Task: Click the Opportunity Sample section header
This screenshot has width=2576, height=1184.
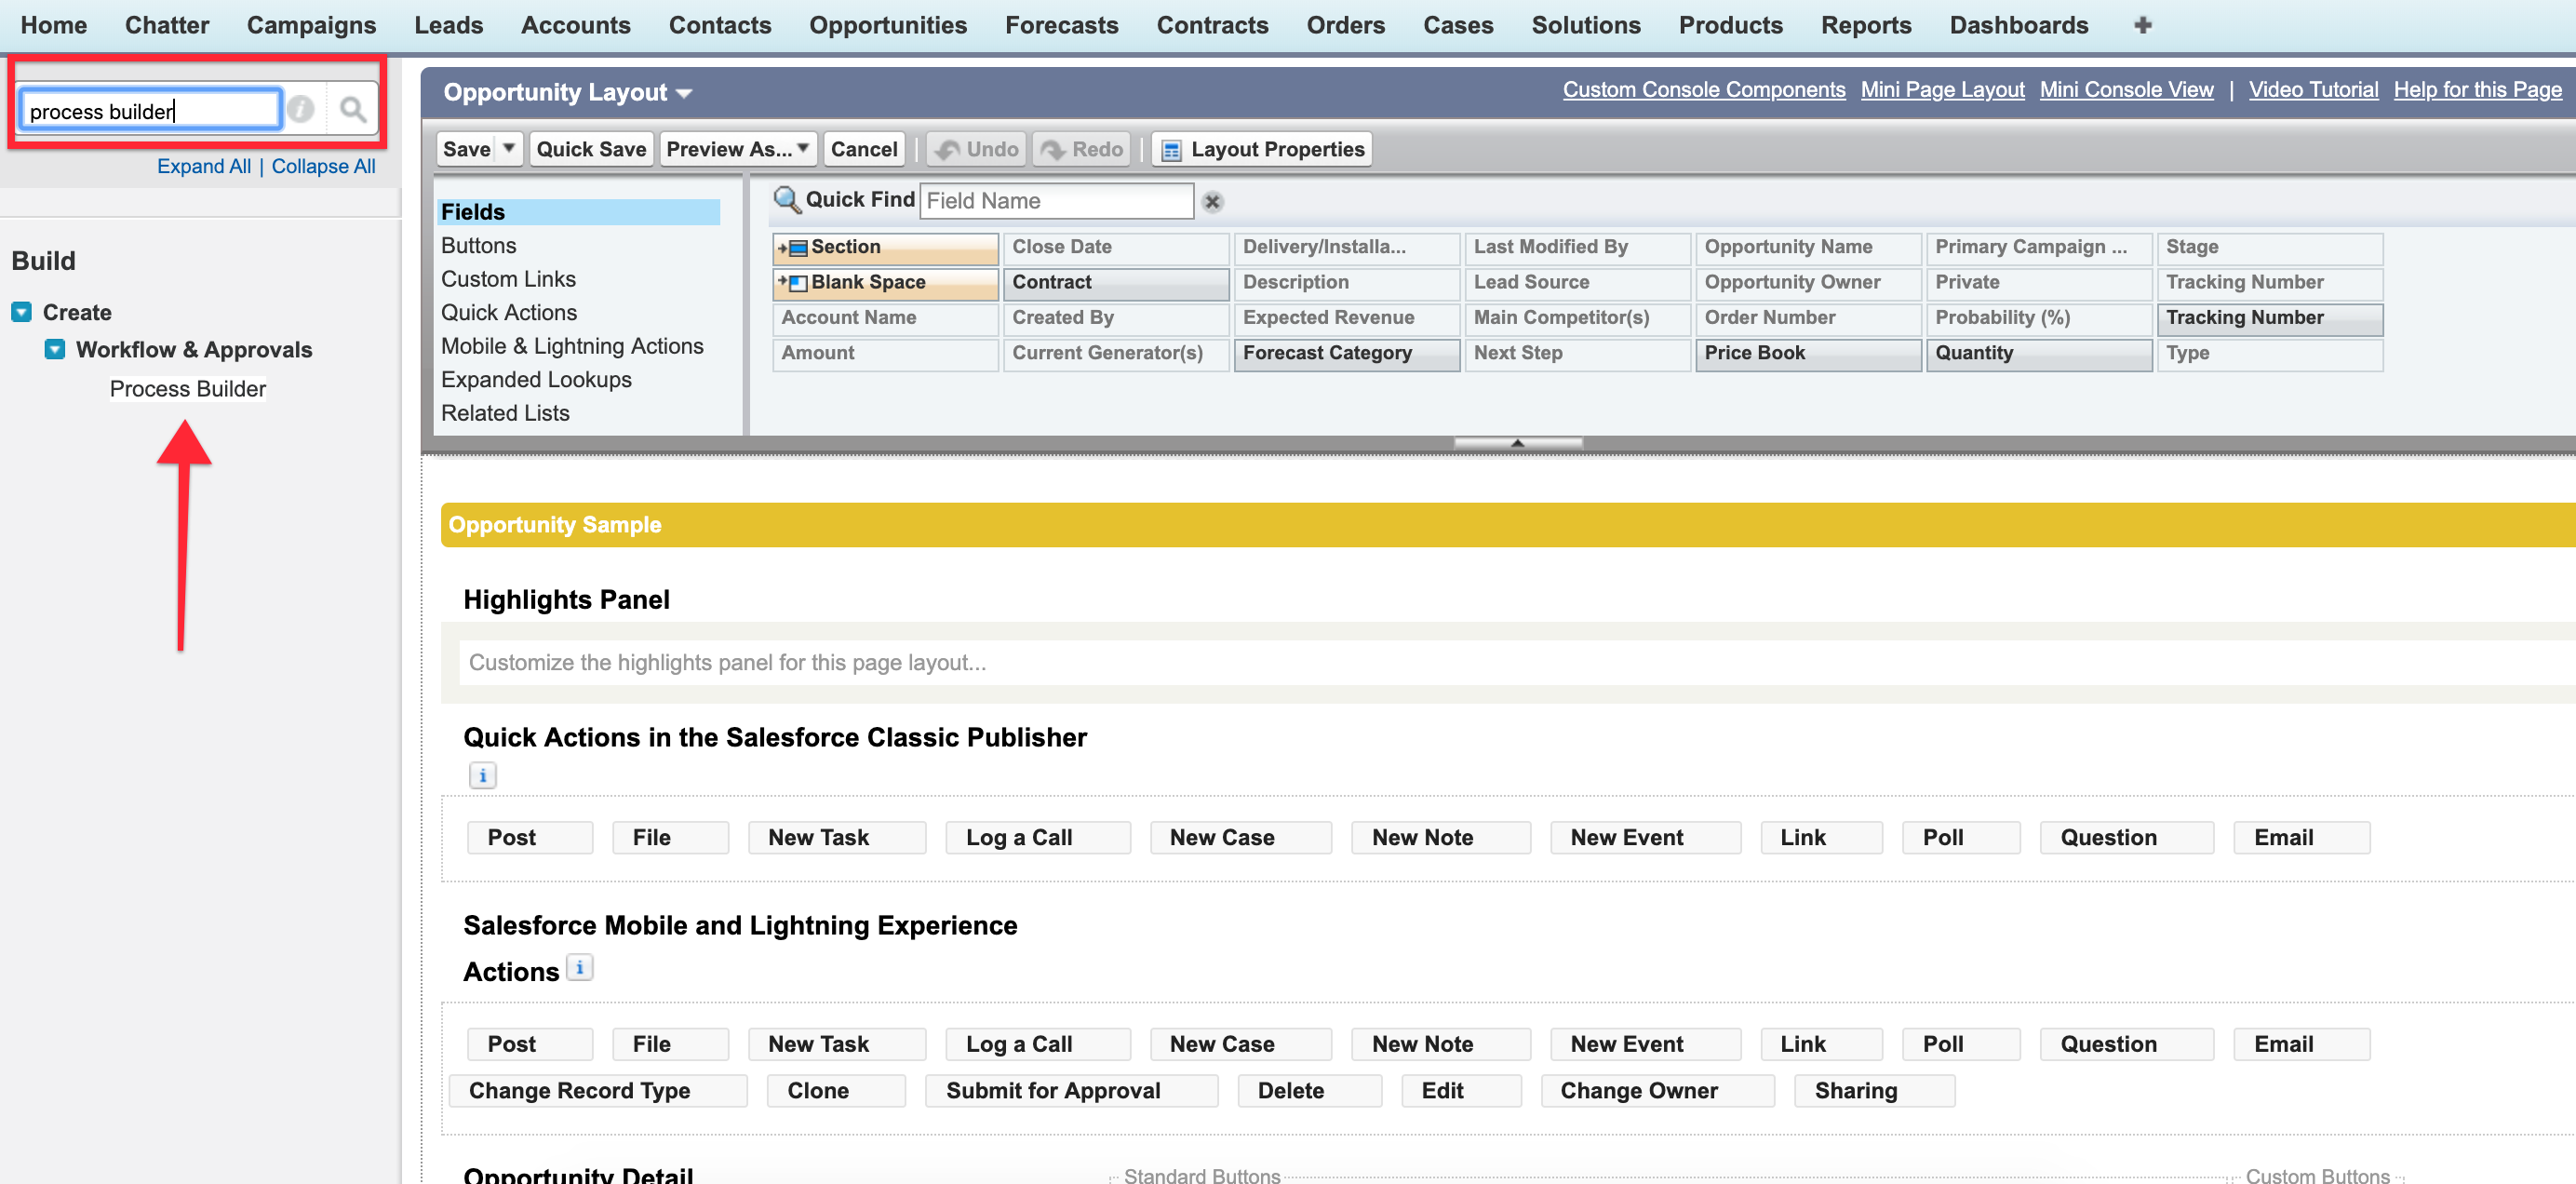Action: tap(1508, 525)
